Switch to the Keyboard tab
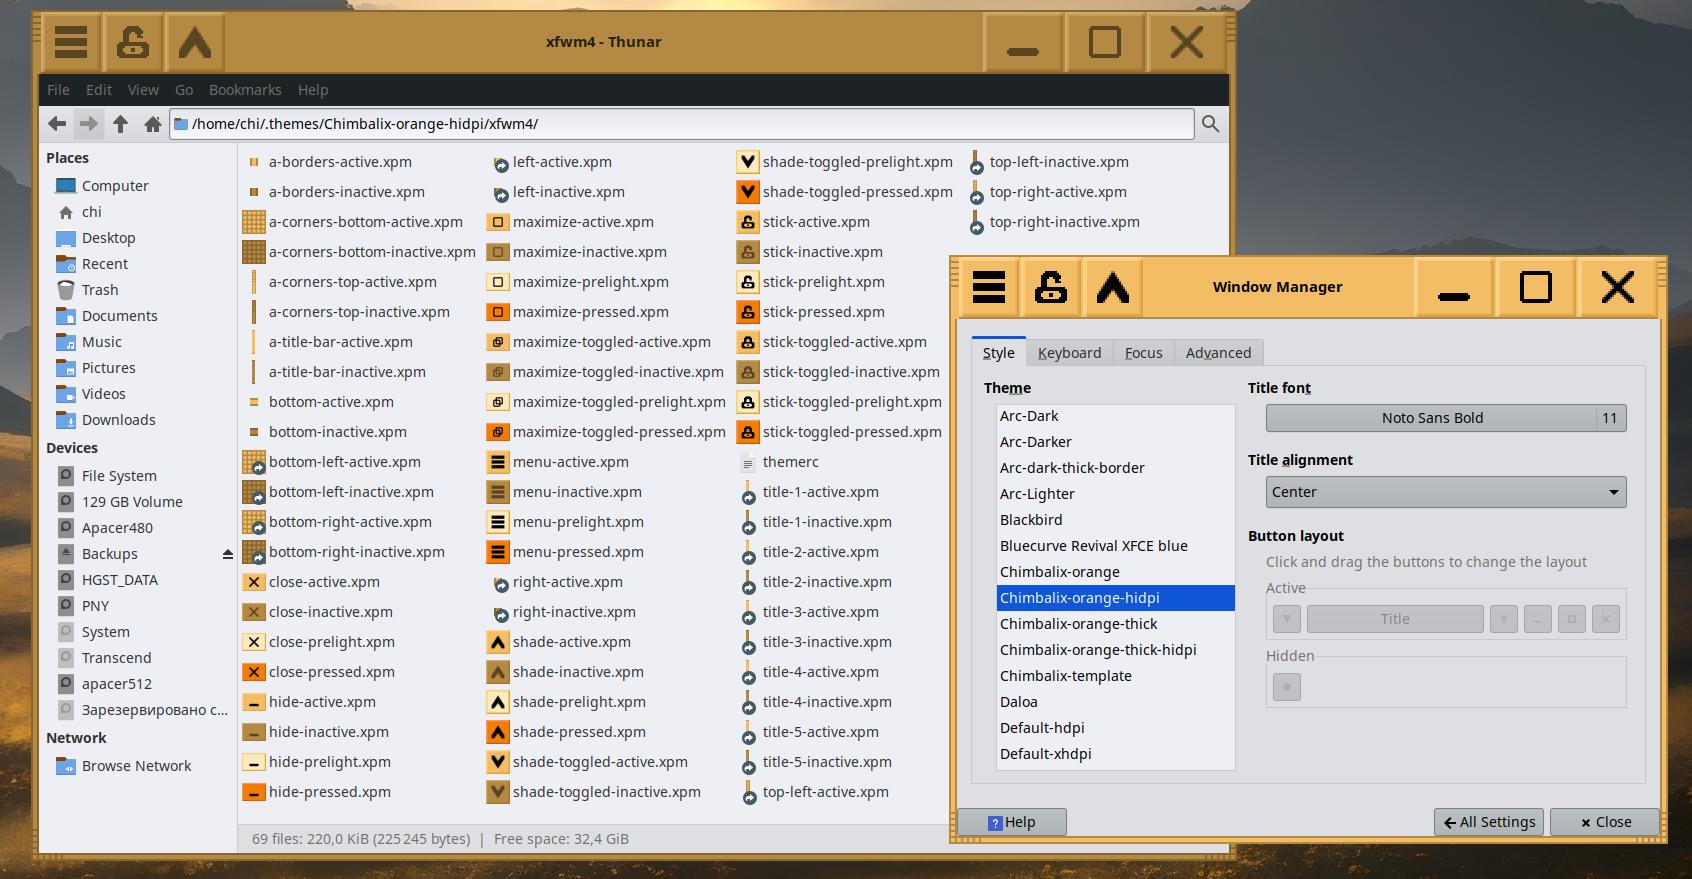This screenshot has width=1692, height=879. tap(1069, 353)
